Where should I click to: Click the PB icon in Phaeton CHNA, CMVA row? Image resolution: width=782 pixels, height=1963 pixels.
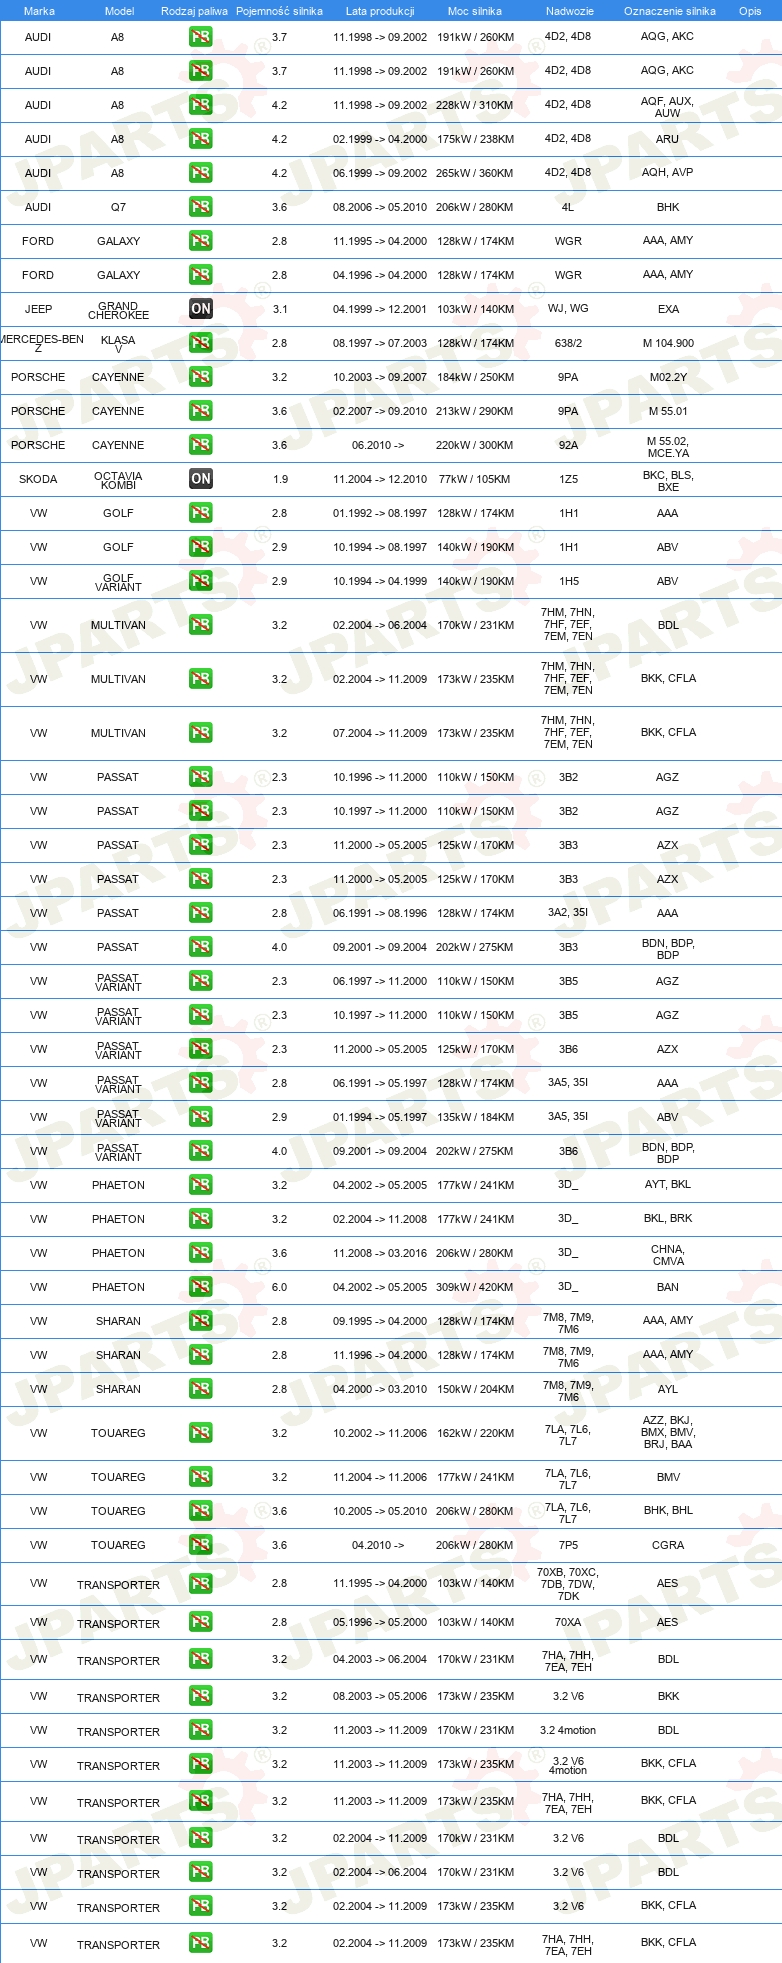(201, 1253)
